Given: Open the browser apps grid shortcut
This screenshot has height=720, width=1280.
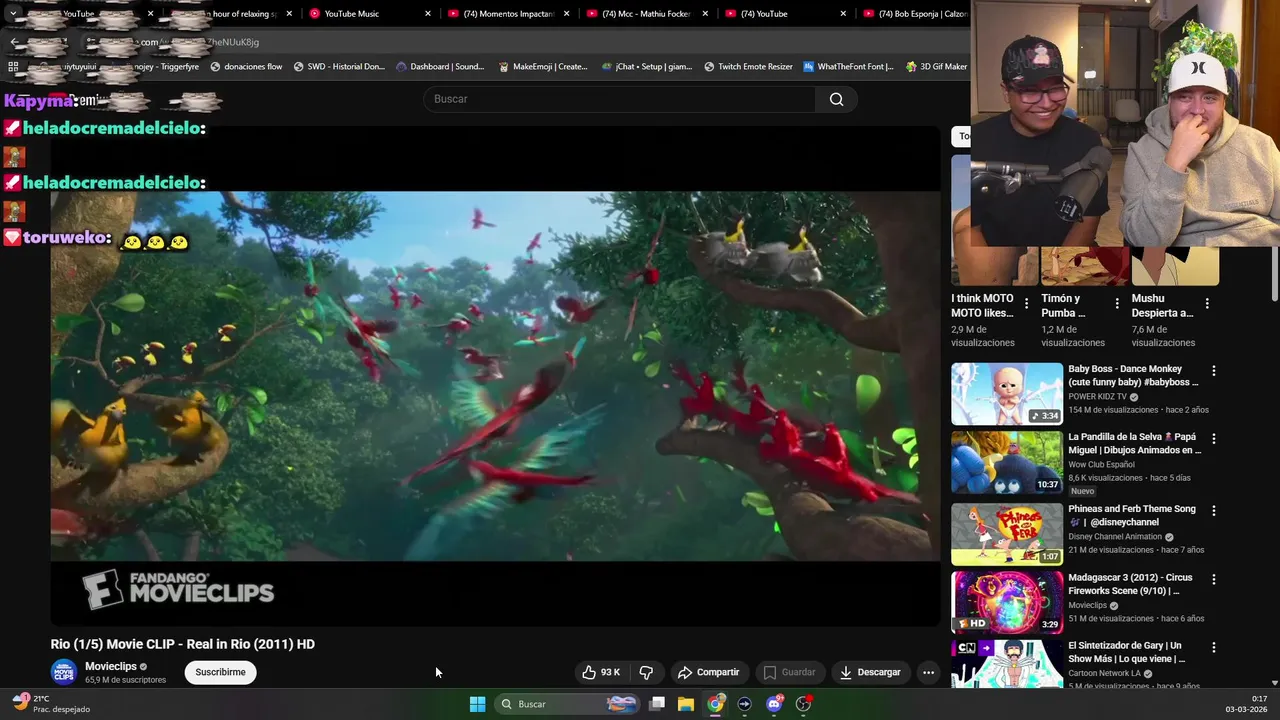Looking at the screenshot, I should (x=13, y=67).
